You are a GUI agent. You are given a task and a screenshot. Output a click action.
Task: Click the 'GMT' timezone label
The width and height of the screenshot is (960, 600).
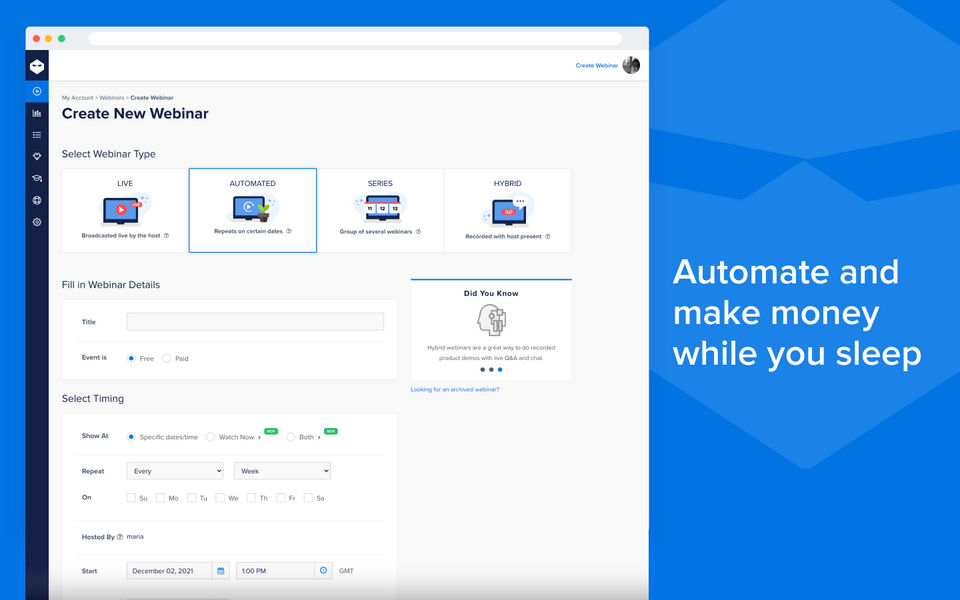click(347, 571)
